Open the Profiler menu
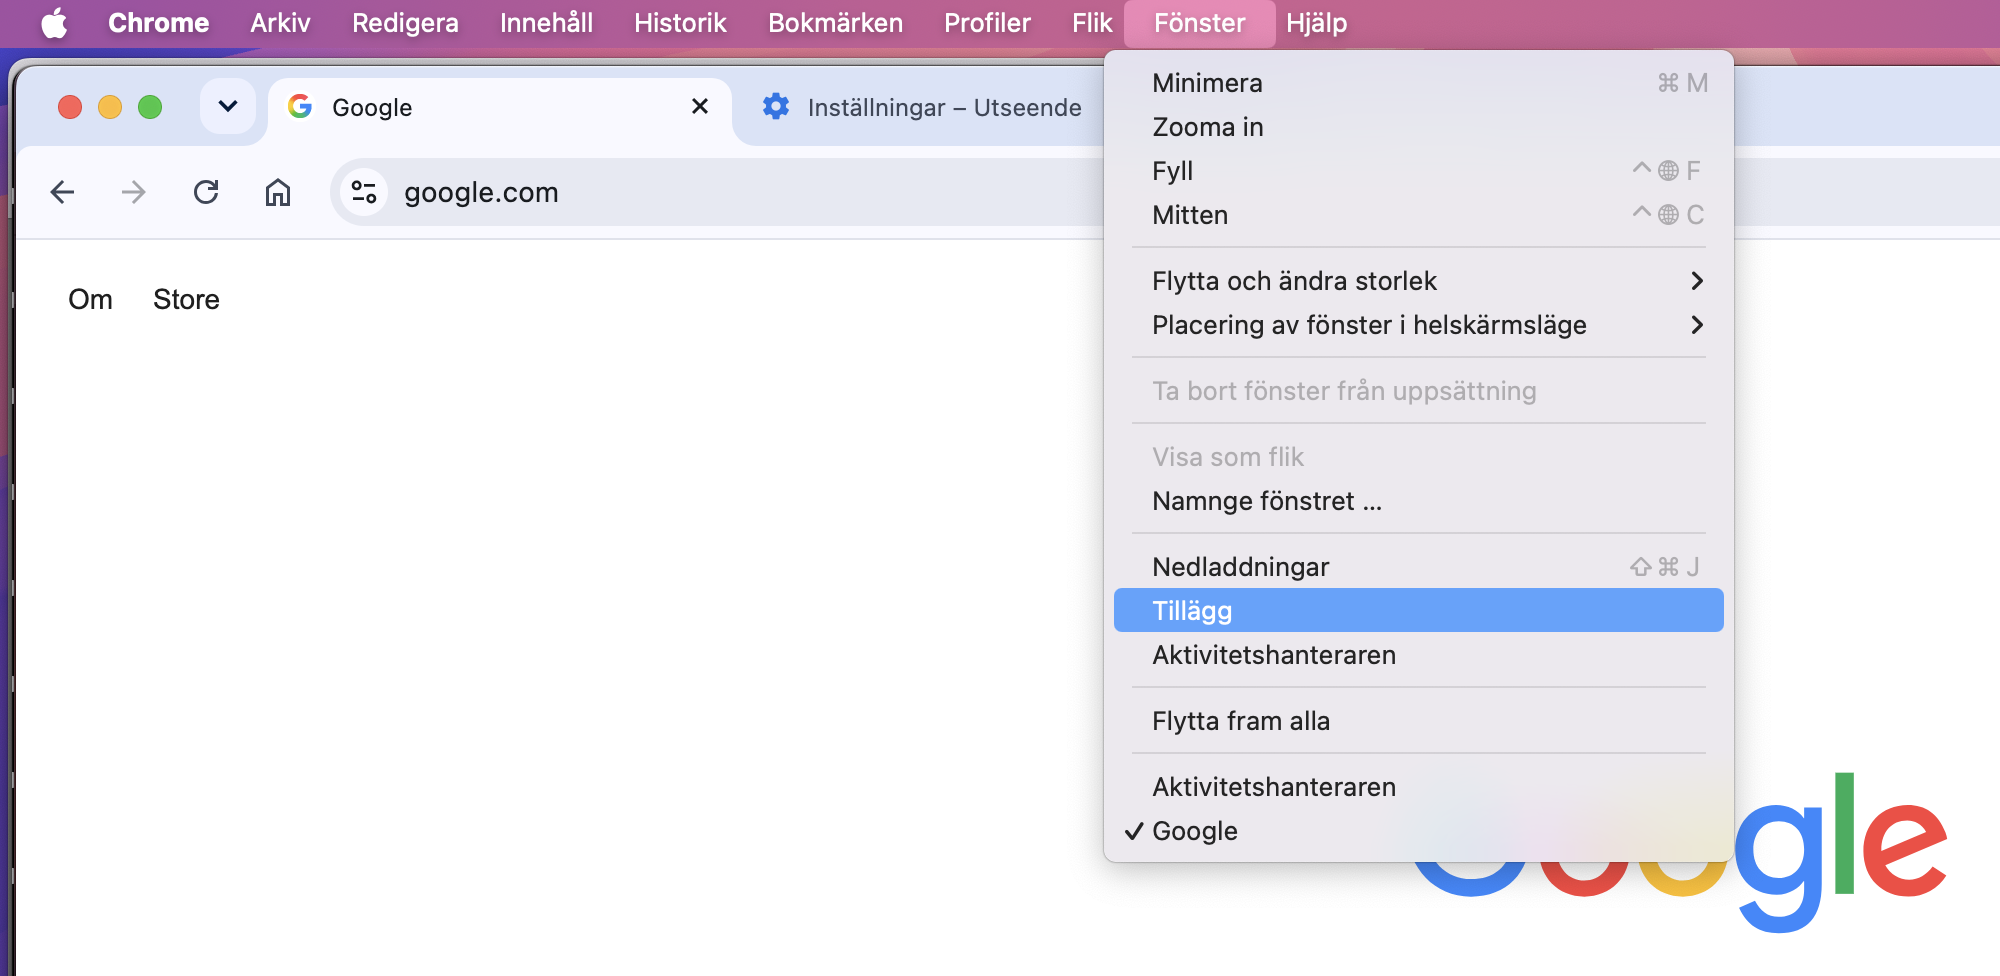Viewport: 2000px width, 976px height. 987,23
